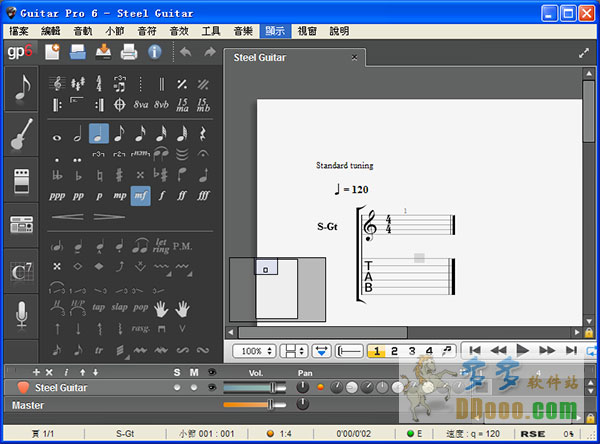Click the rewind button
600x444 pixels.
(x=499, y=350)
